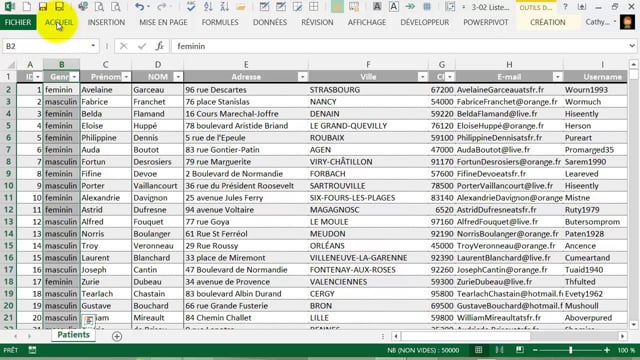Open Insert Function fx dialog

click(160, 46)
